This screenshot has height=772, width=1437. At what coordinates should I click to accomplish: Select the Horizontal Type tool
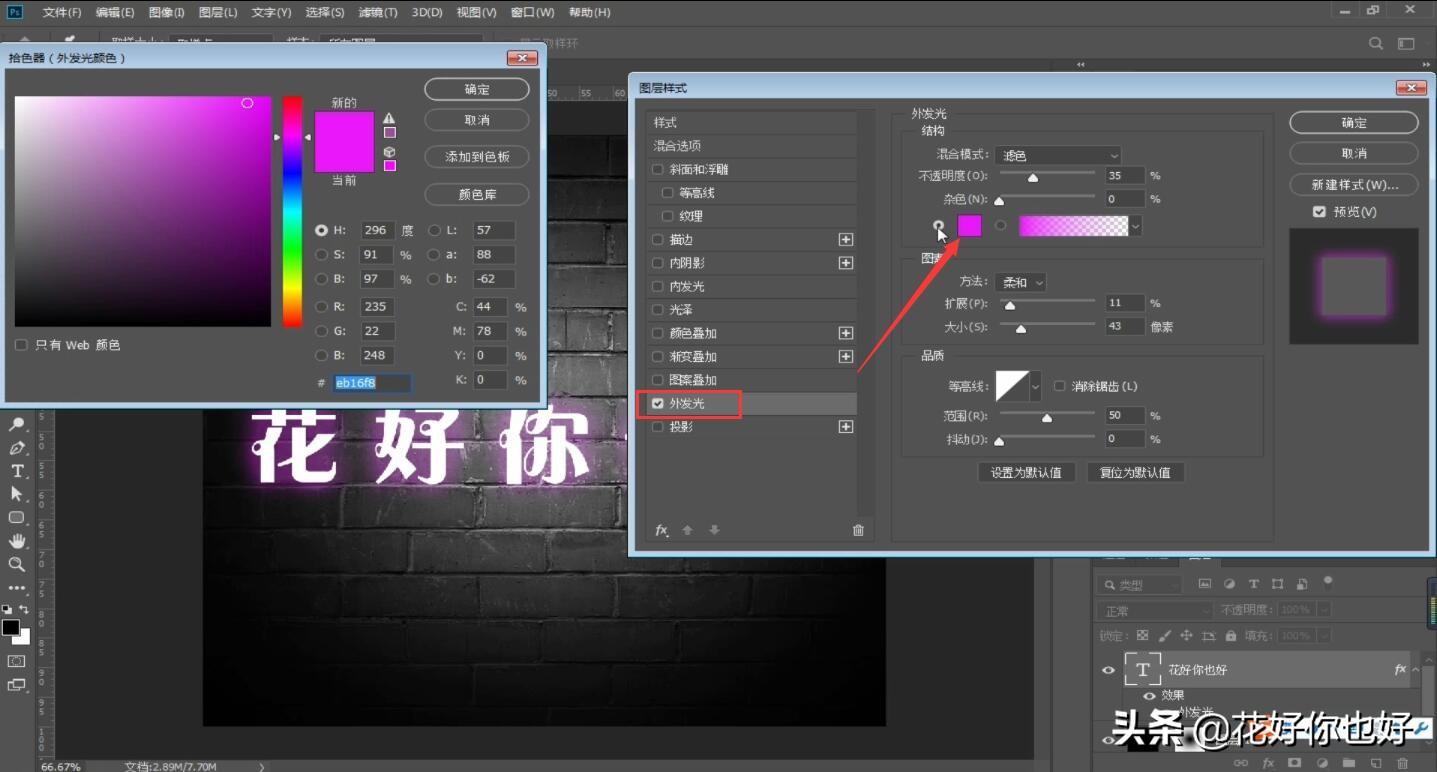(17, 471)
